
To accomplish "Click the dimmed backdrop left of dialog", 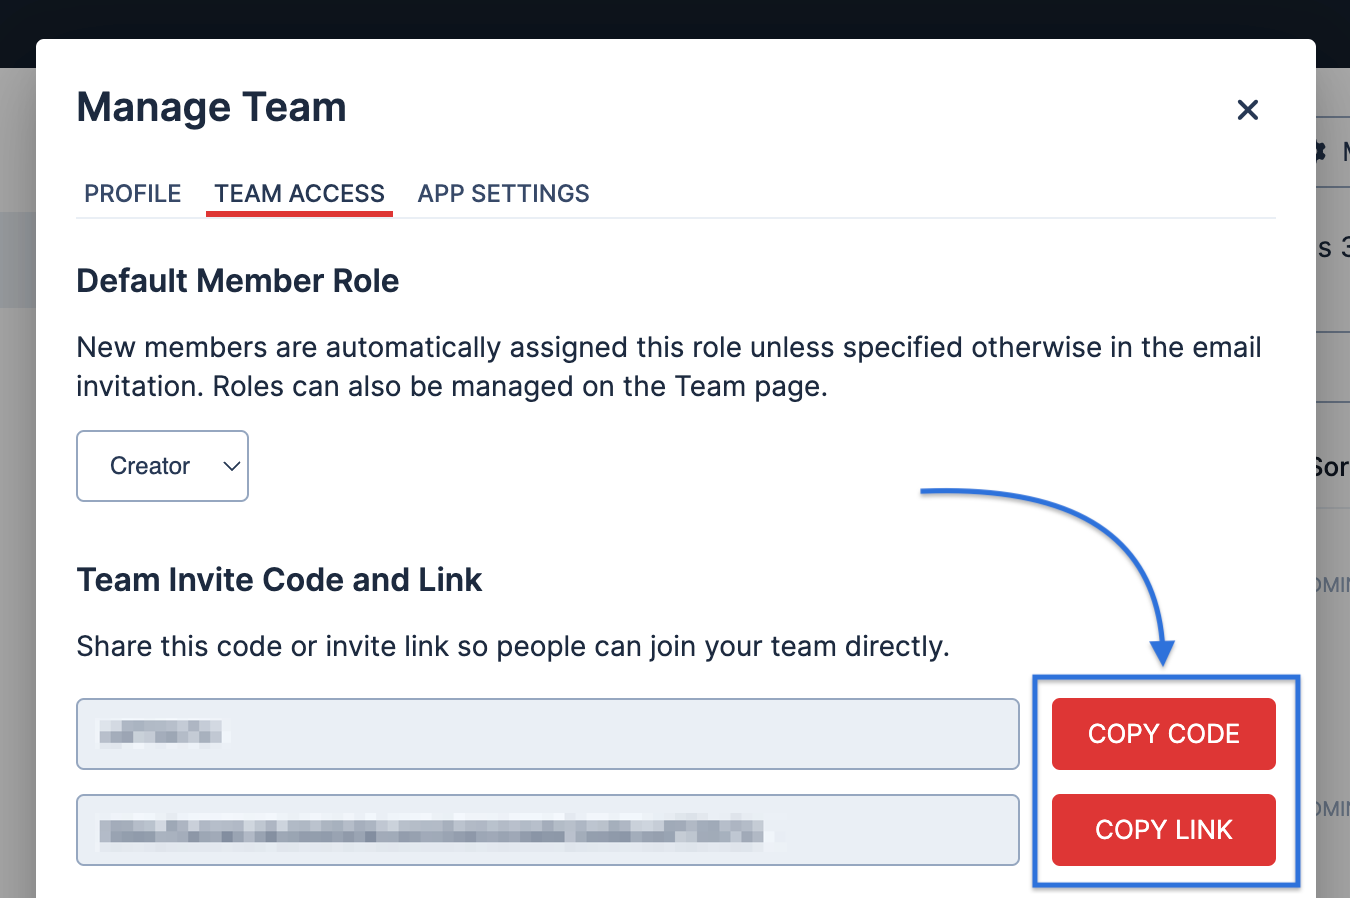I will click(17, 500).
